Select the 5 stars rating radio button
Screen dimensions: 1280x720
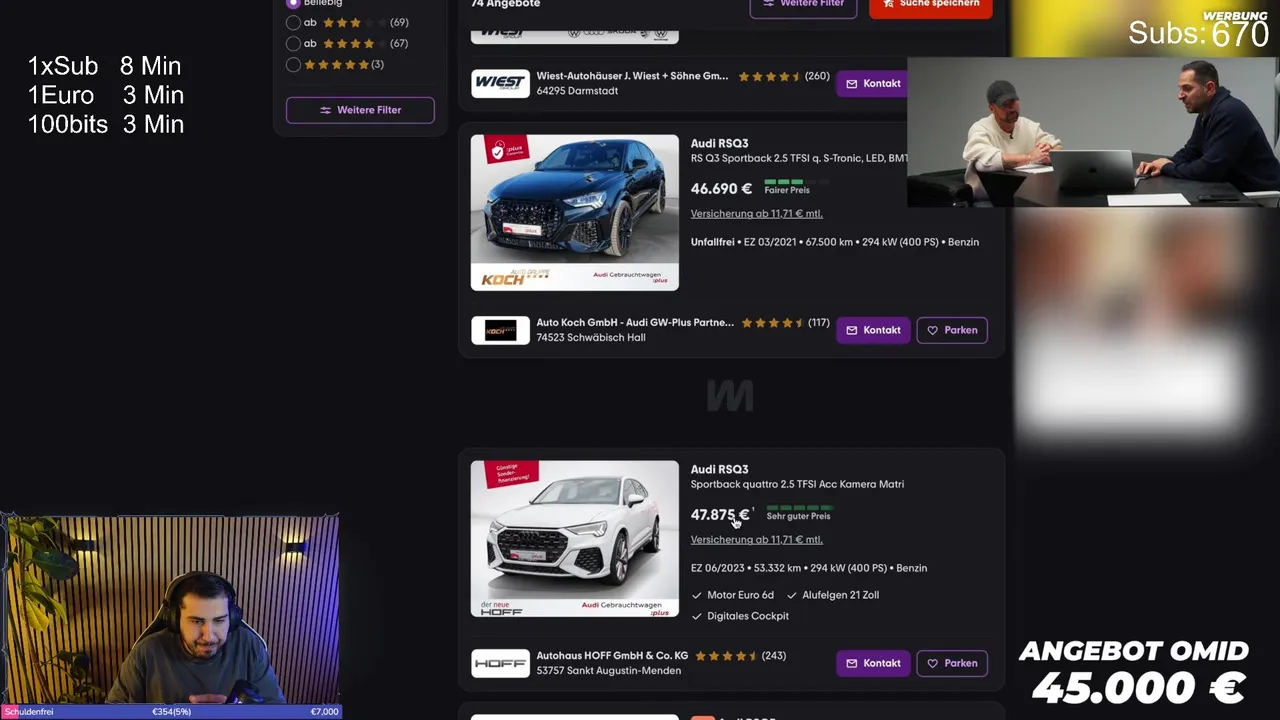(x=293, y=64)
